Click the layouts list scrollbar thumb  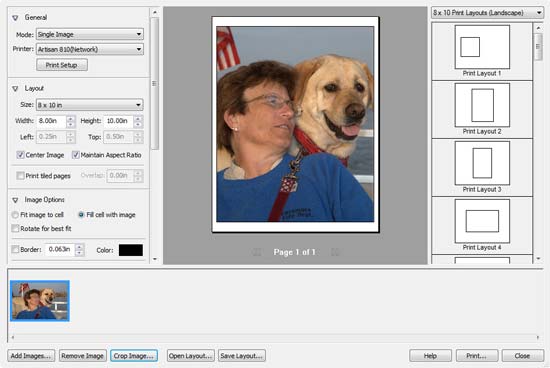point(538,47)
